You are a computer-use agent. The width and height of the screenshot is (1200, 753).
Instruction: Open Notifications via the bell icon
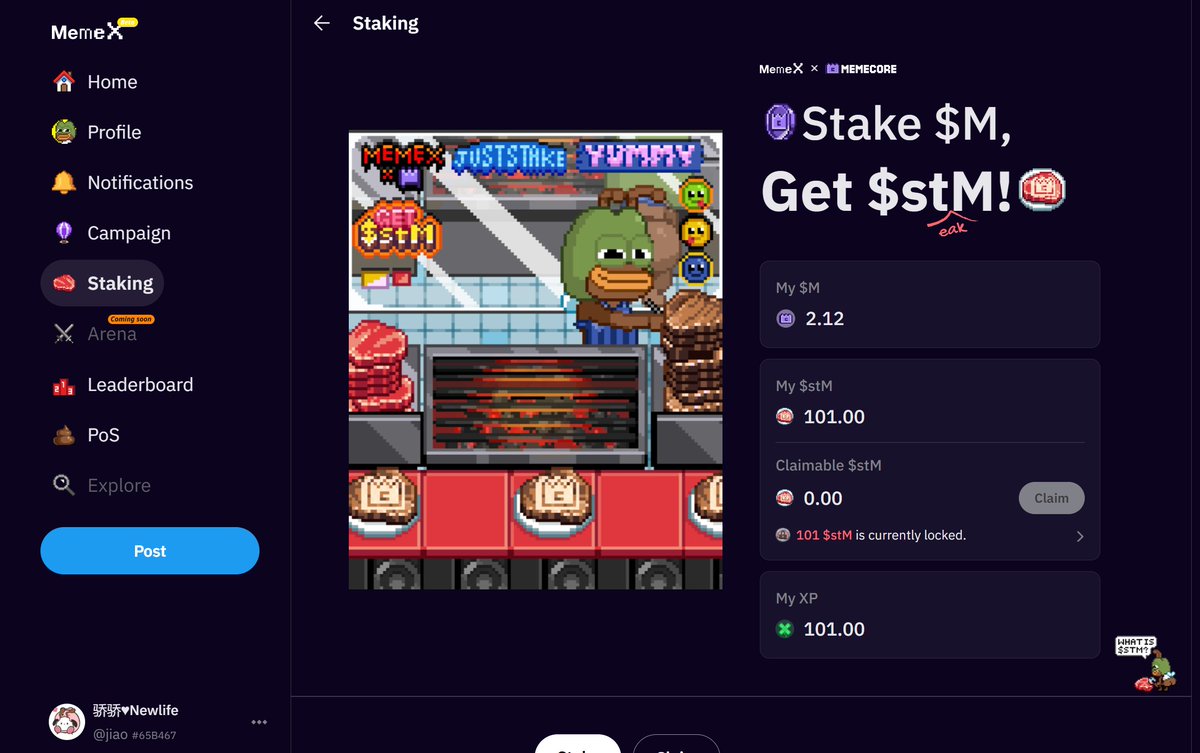[x=64, y=183]
